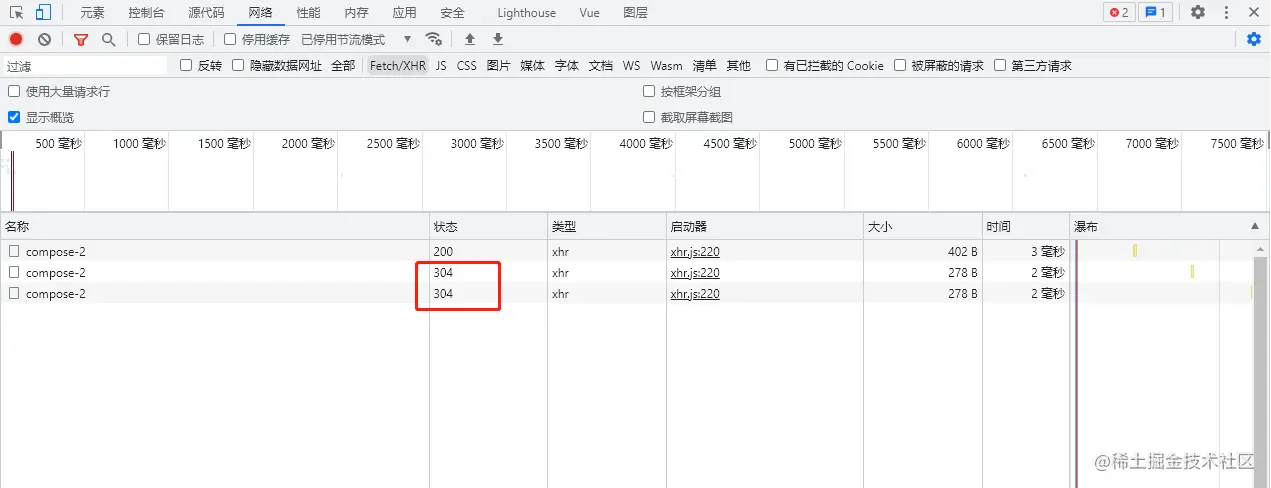The height and width of the screenshot is (488, 1271).
Task: Sort by the 名称 column header
Action: 214,227
